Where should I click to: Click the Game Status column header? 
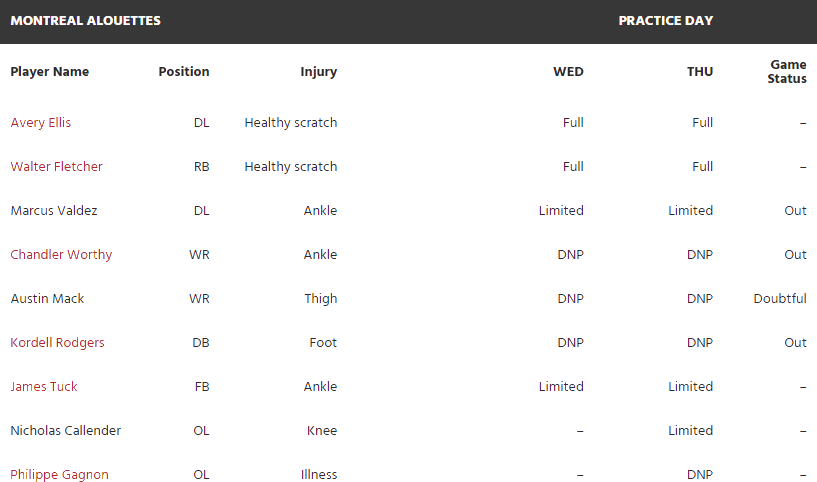(x=787, y=71)
